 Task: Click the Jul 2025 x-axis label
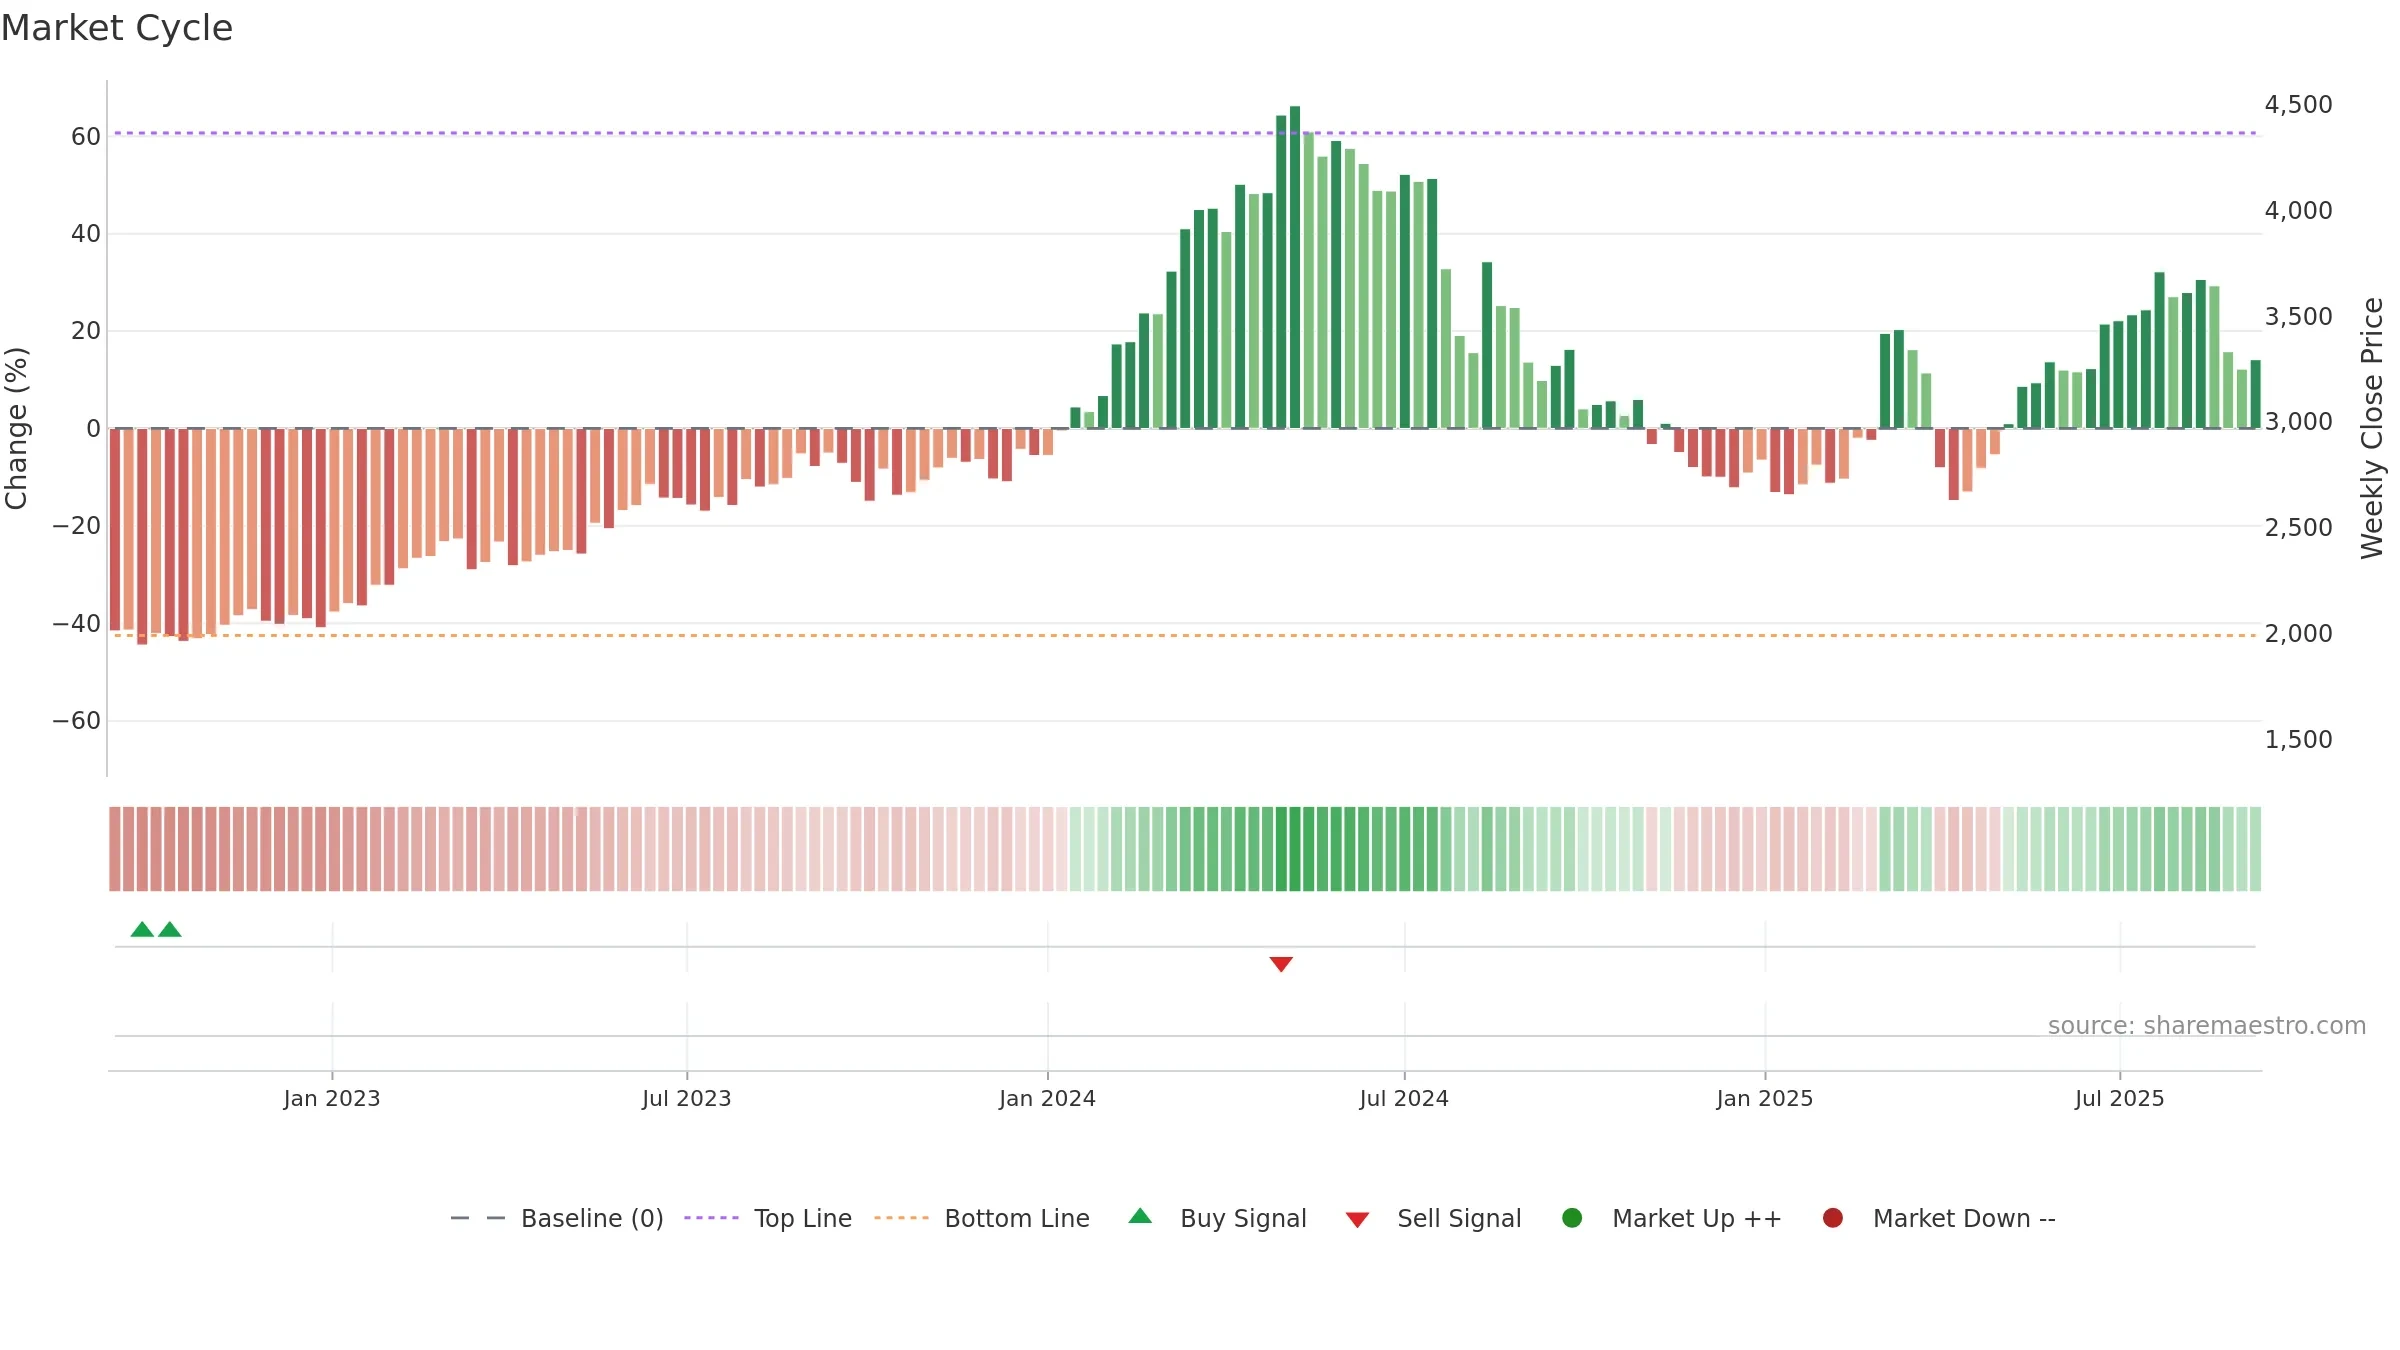(x=2120, y=1098)
